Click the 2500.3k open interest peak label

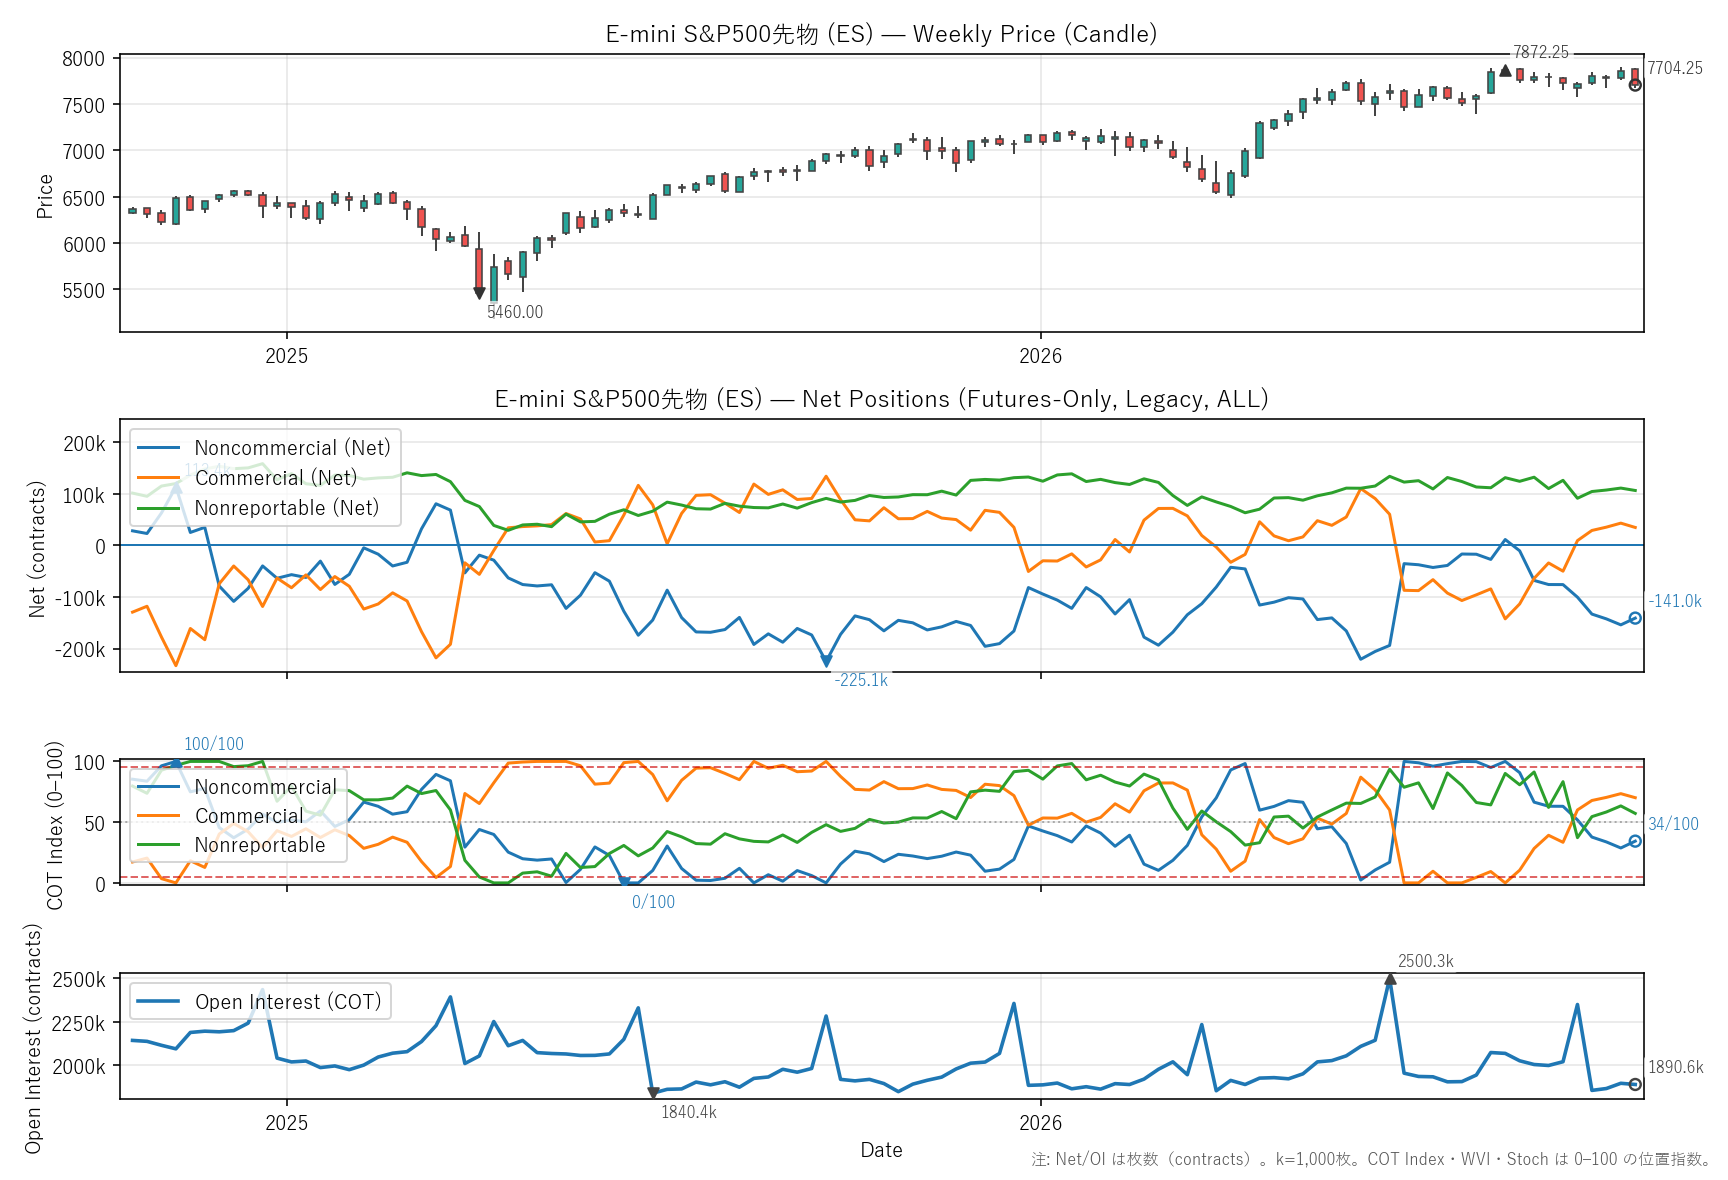(x=1426, y=961)
